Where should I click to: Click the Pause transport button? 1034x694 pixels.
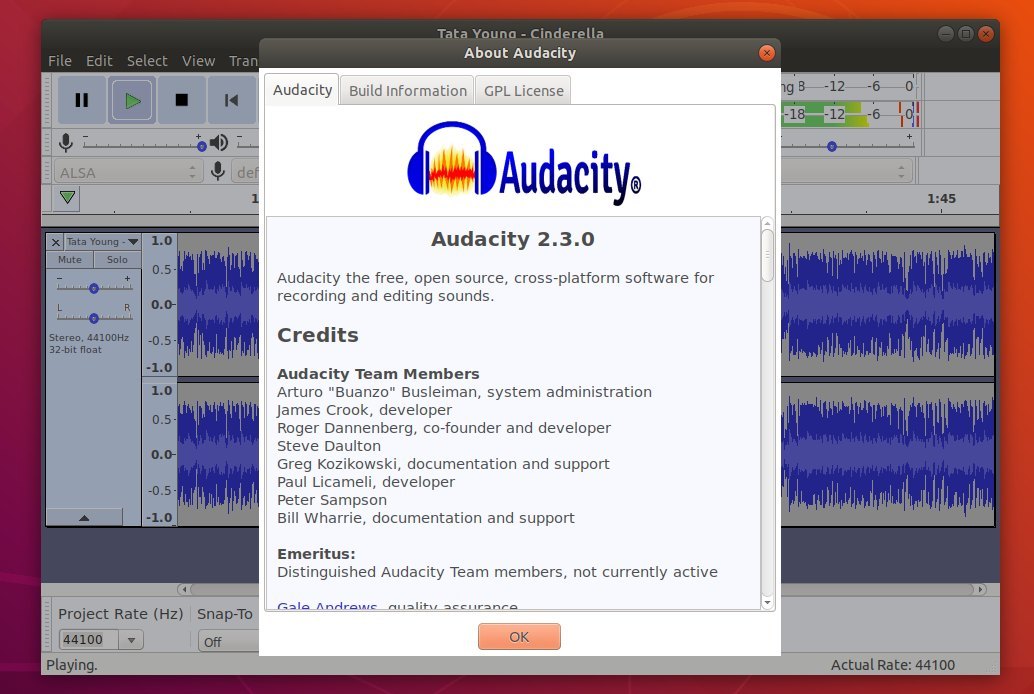point(82,100)
